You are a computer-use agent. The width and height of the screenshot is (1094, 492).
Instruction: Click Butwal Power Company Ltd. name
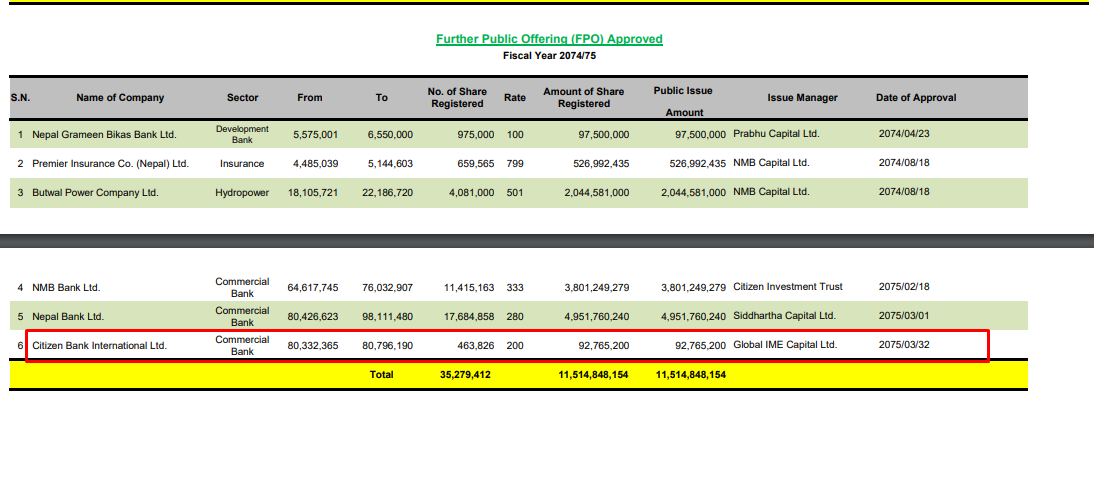95,192
